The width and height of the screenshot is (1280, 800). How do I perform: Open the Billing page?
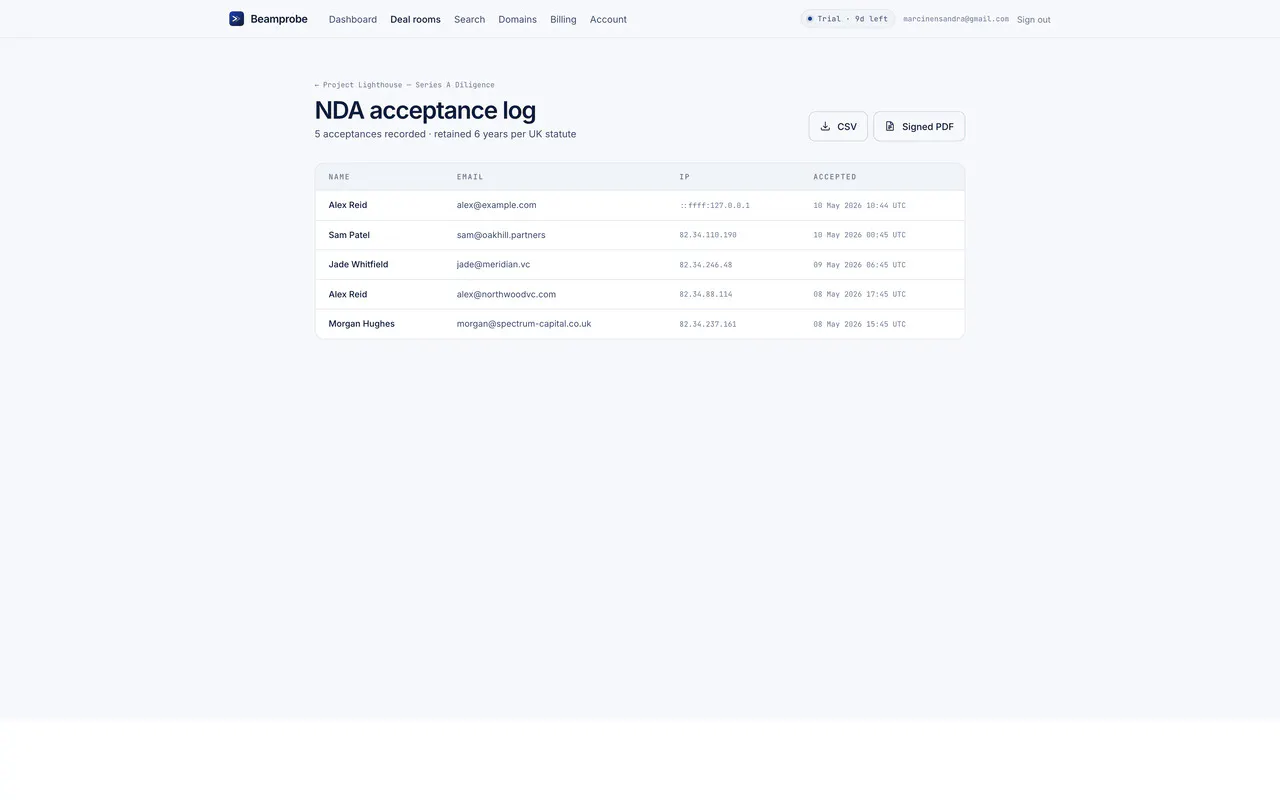563,19
